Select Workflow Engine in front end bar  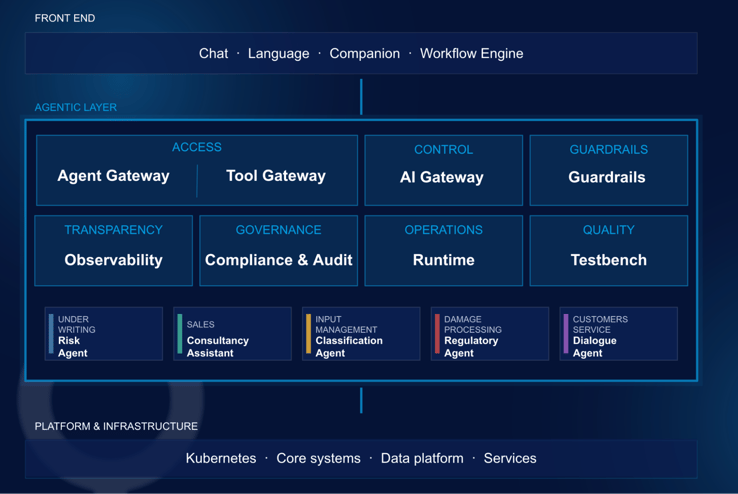pyautogui.click(x=472, y=54)
